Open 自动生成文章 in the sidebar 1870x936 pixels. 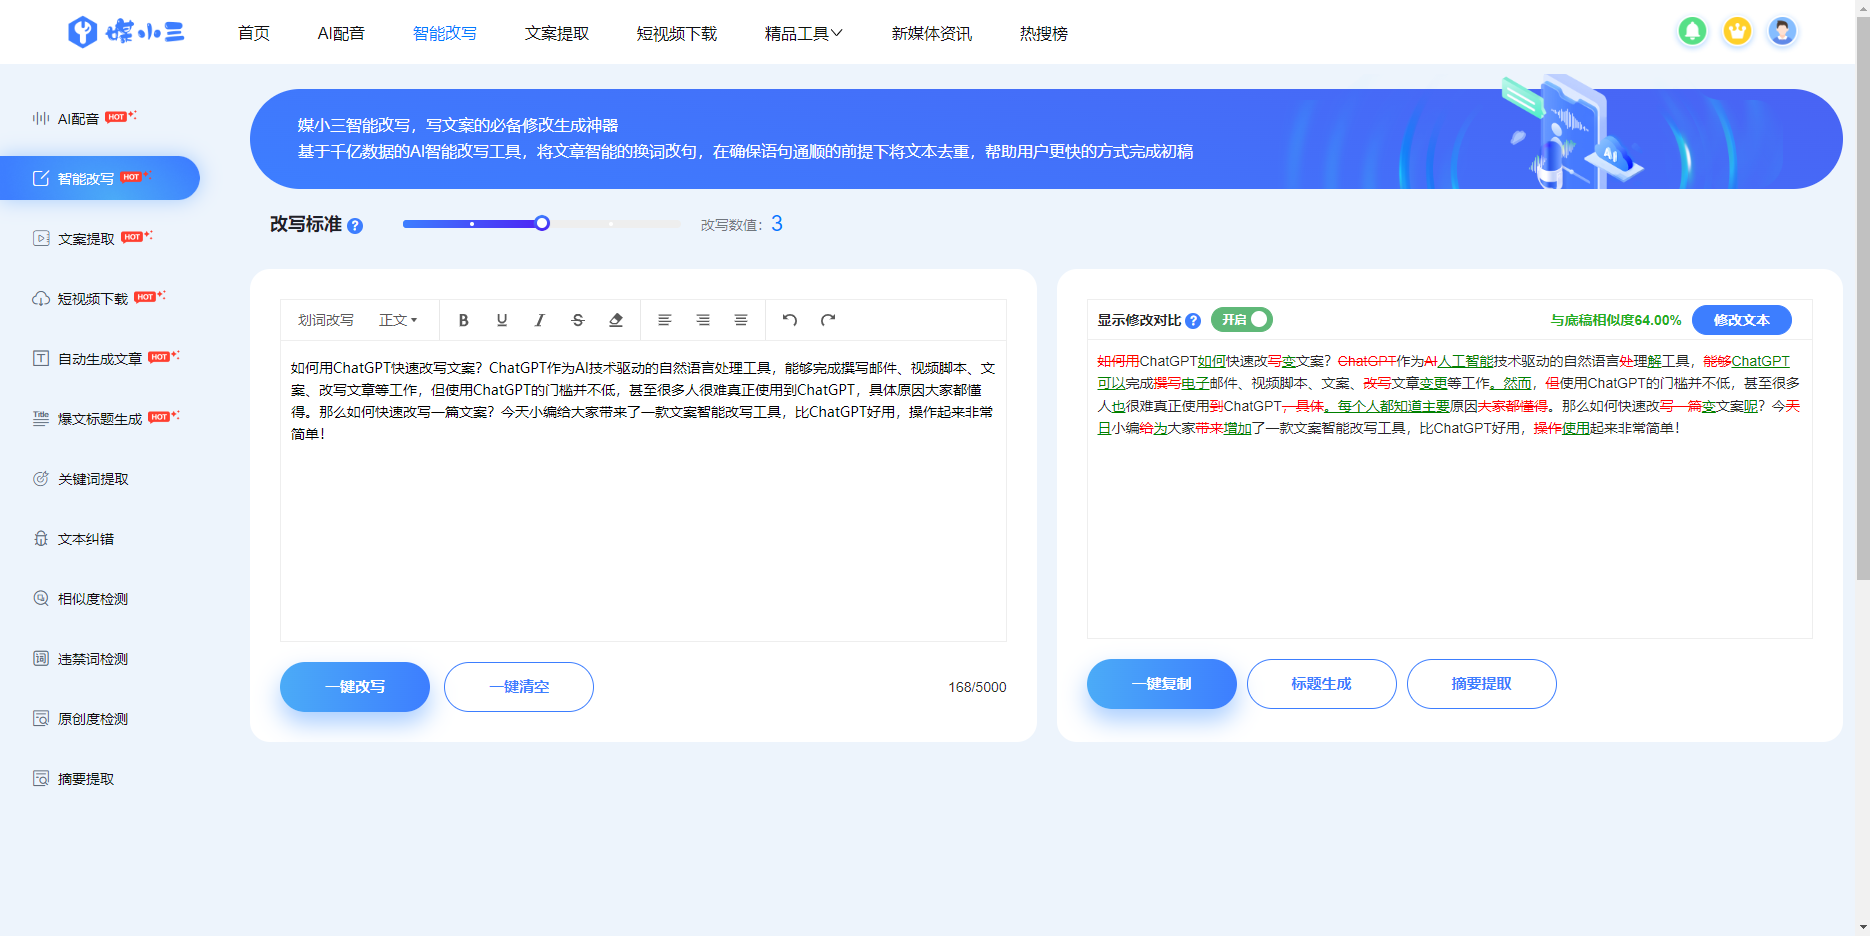100,359
